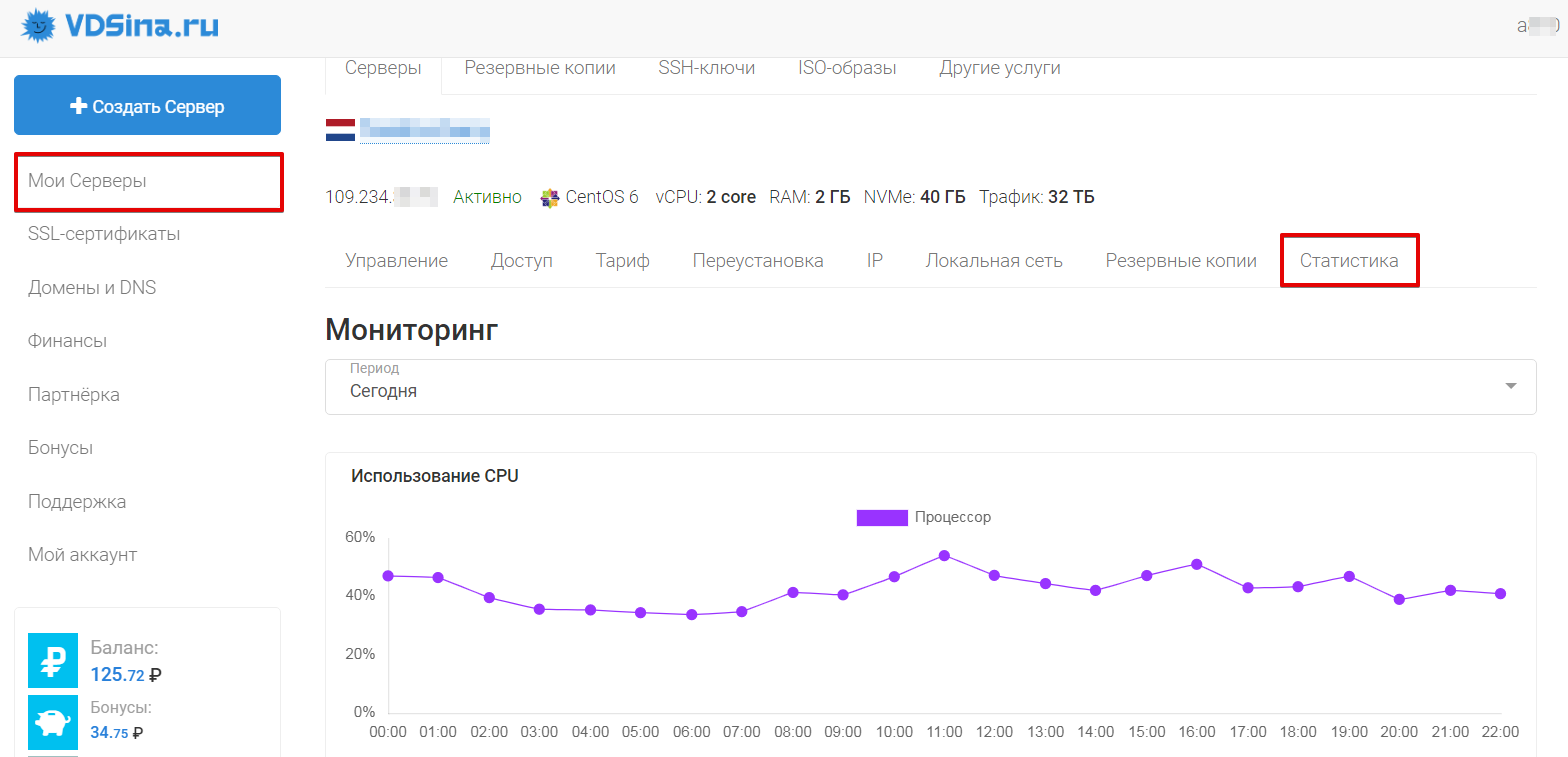Screen dimensions: 1568x757
Task: Click the NVMe: 40 ГБ text
Action: coord(915,198)
